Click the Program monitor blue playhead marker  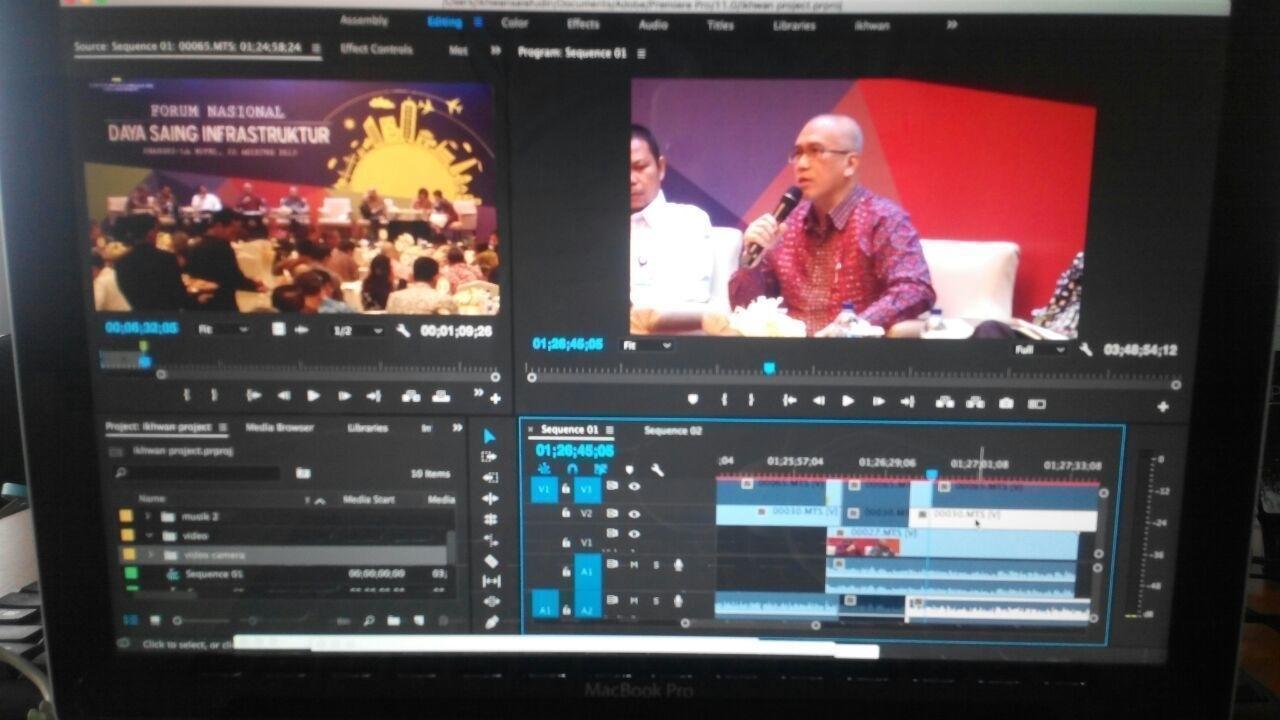tap(769, 368)
